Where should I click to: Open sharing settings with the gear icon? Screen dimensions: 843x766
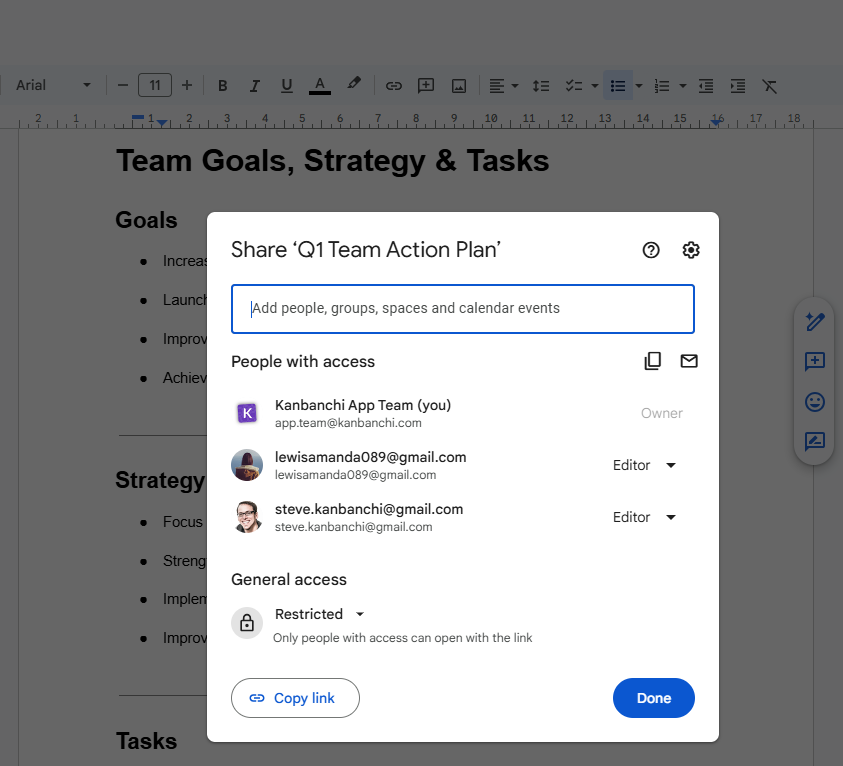pos(691,250)
